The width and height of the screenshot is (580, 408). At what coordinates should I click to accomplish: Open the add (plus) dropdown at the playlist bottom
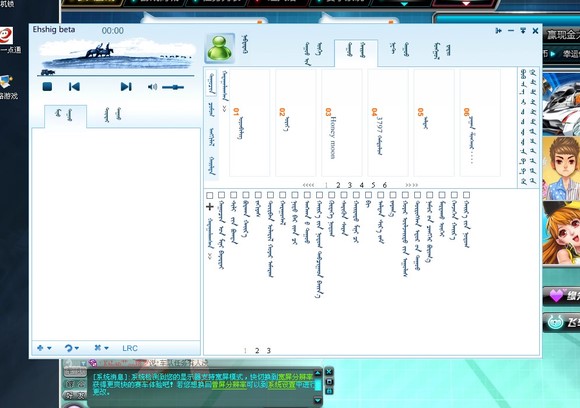click(44, 348)
